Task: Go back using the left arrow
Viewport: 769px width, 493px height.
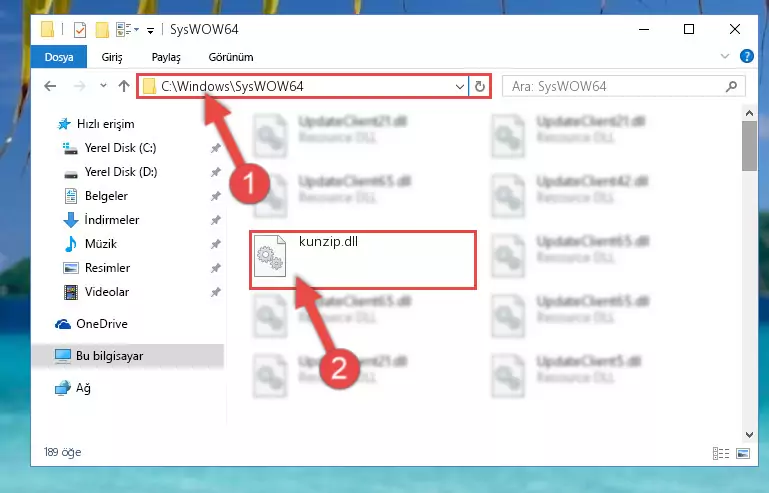Action: pos(50,86)
